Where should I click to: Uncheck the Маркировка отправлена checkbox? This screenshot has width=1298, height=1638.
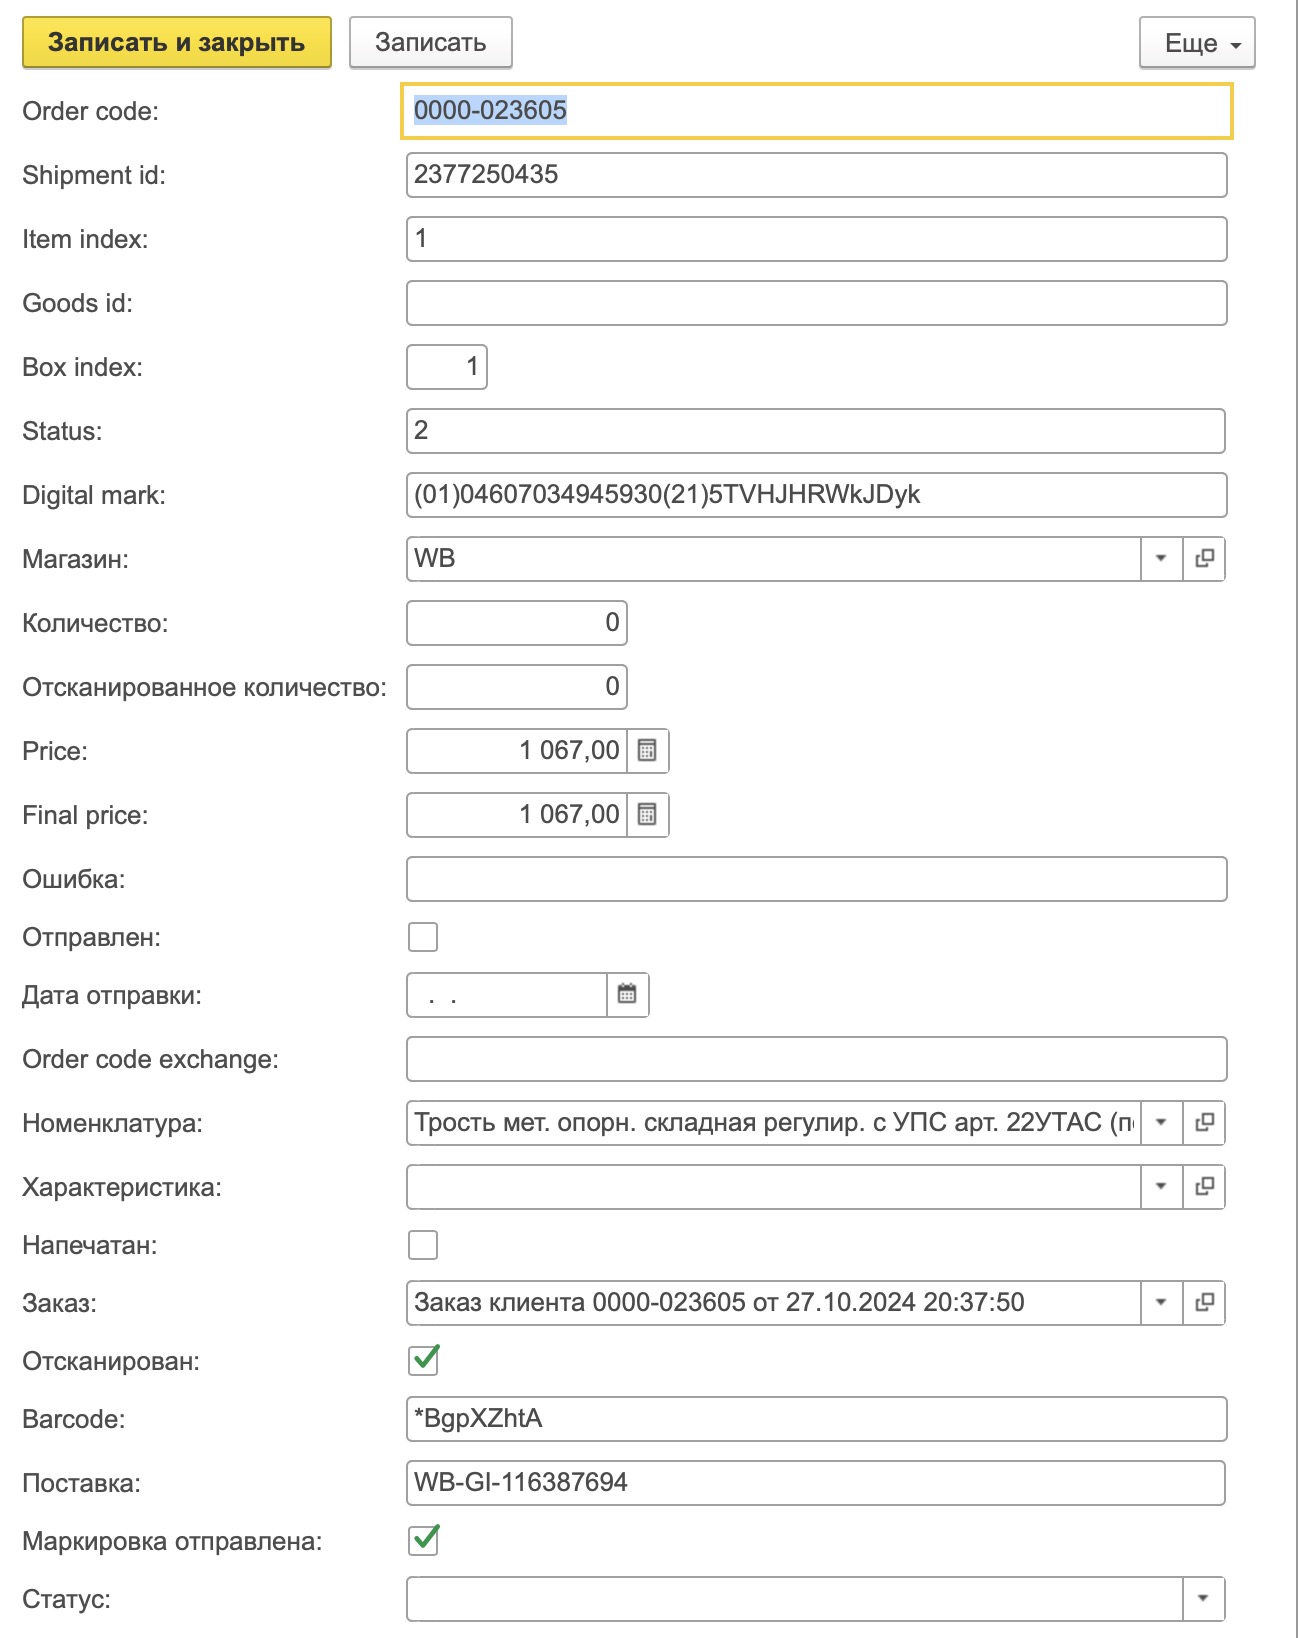tap(423, 1540)
